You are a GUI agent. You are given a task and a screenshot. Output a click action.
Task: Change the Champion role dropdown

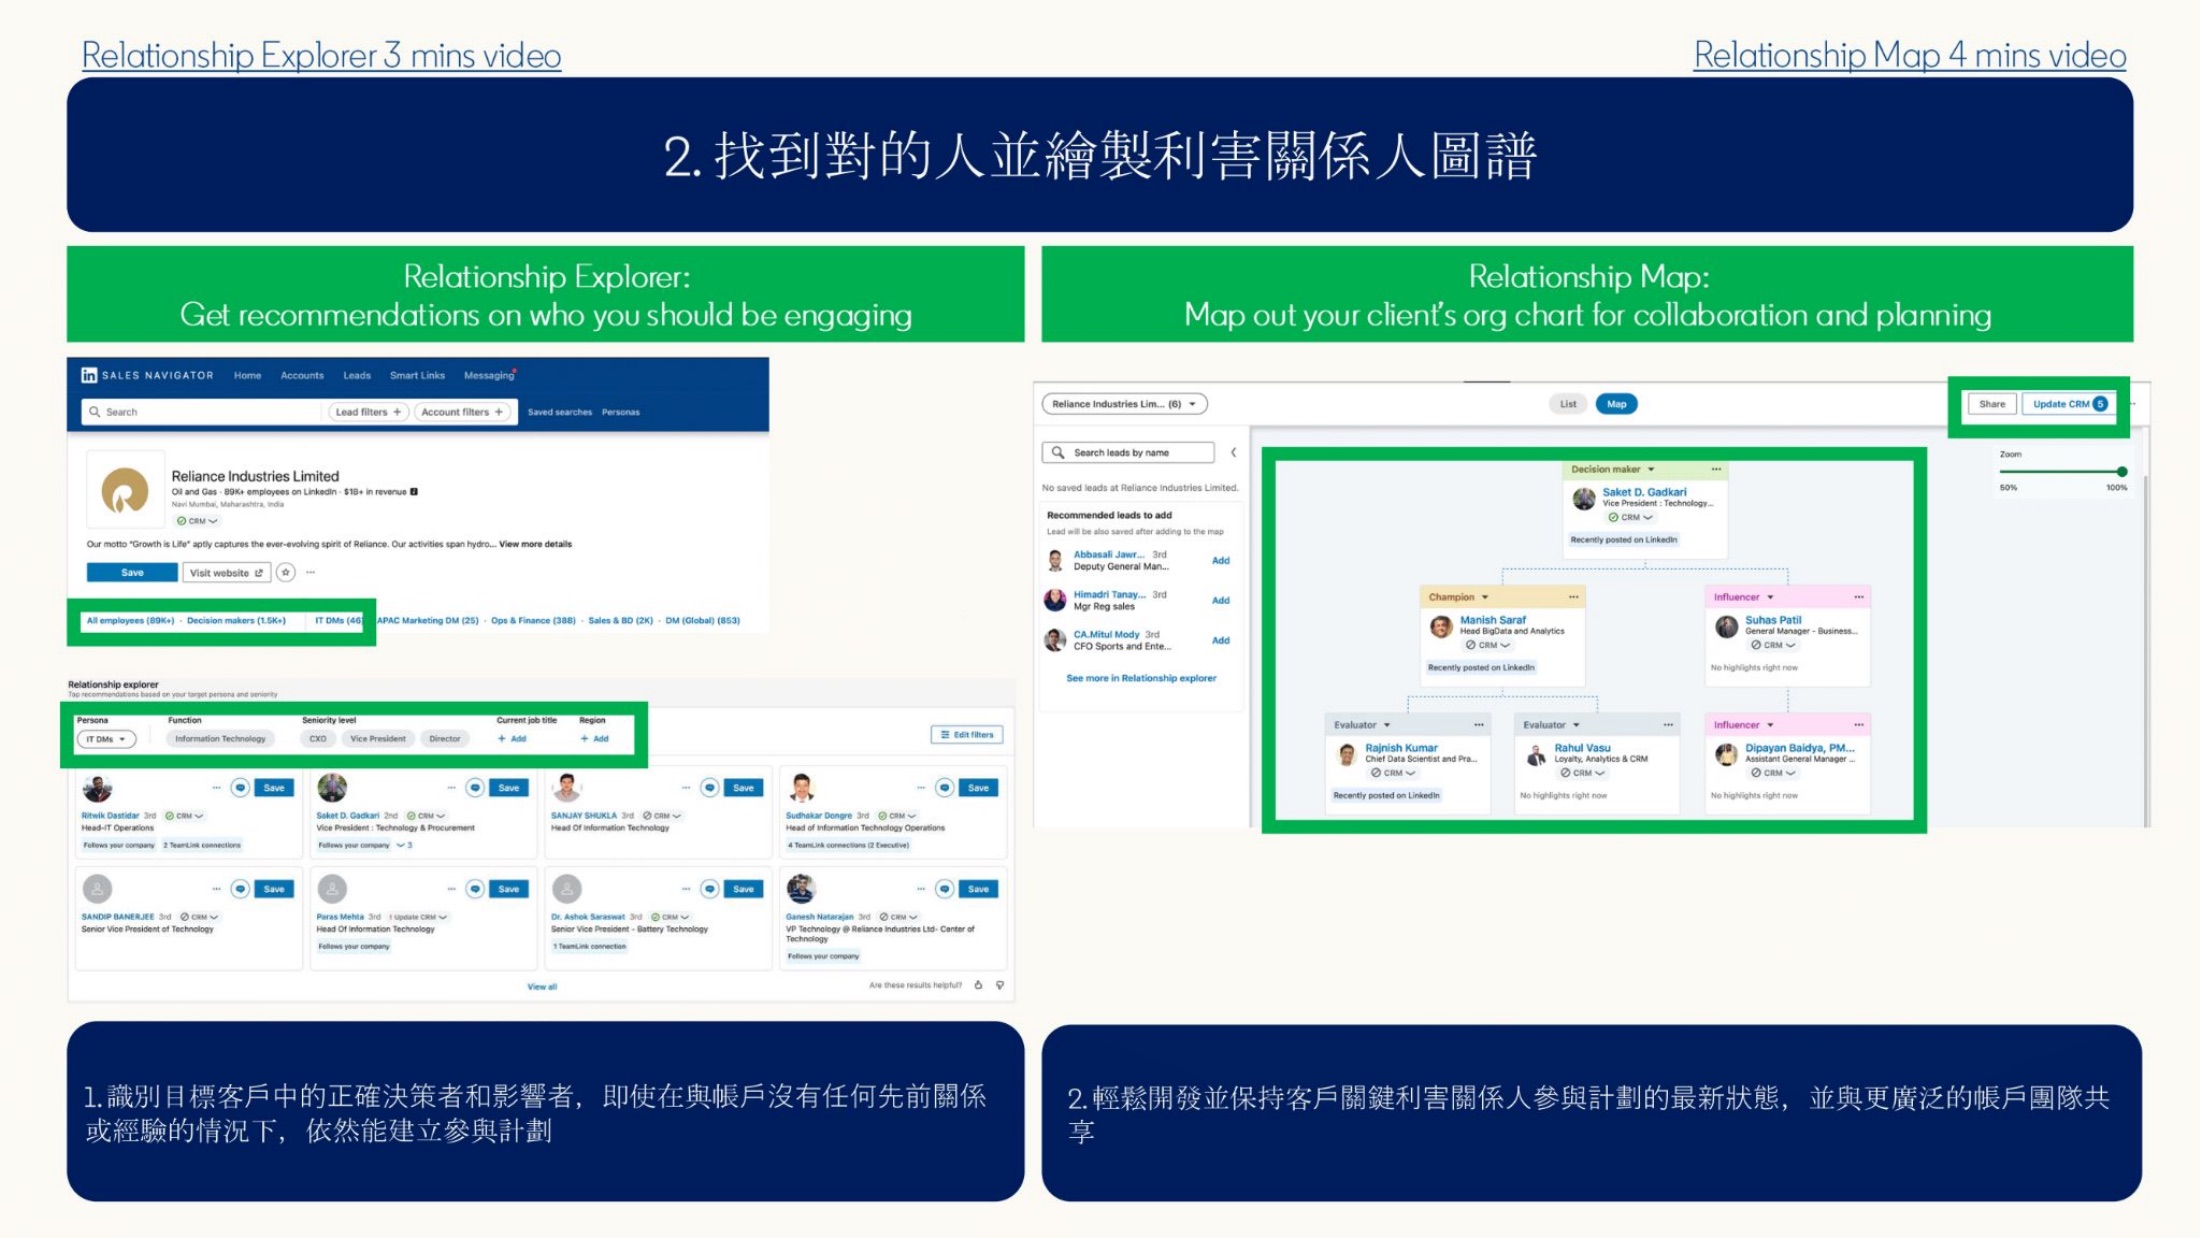pos(1458,597)
